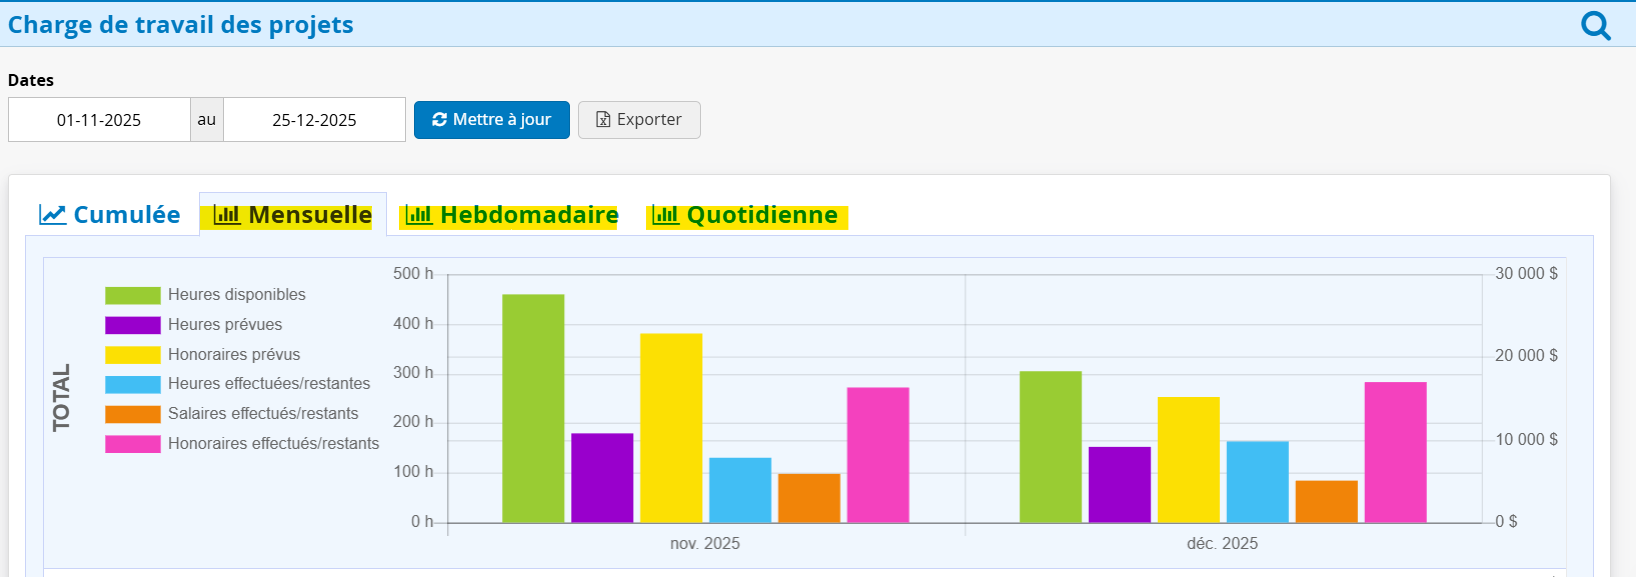Image resolution: width=1636 pixels, height=577 pixels.
Task: Click the TOTAL vertical chart label
Action: (62, 397)
